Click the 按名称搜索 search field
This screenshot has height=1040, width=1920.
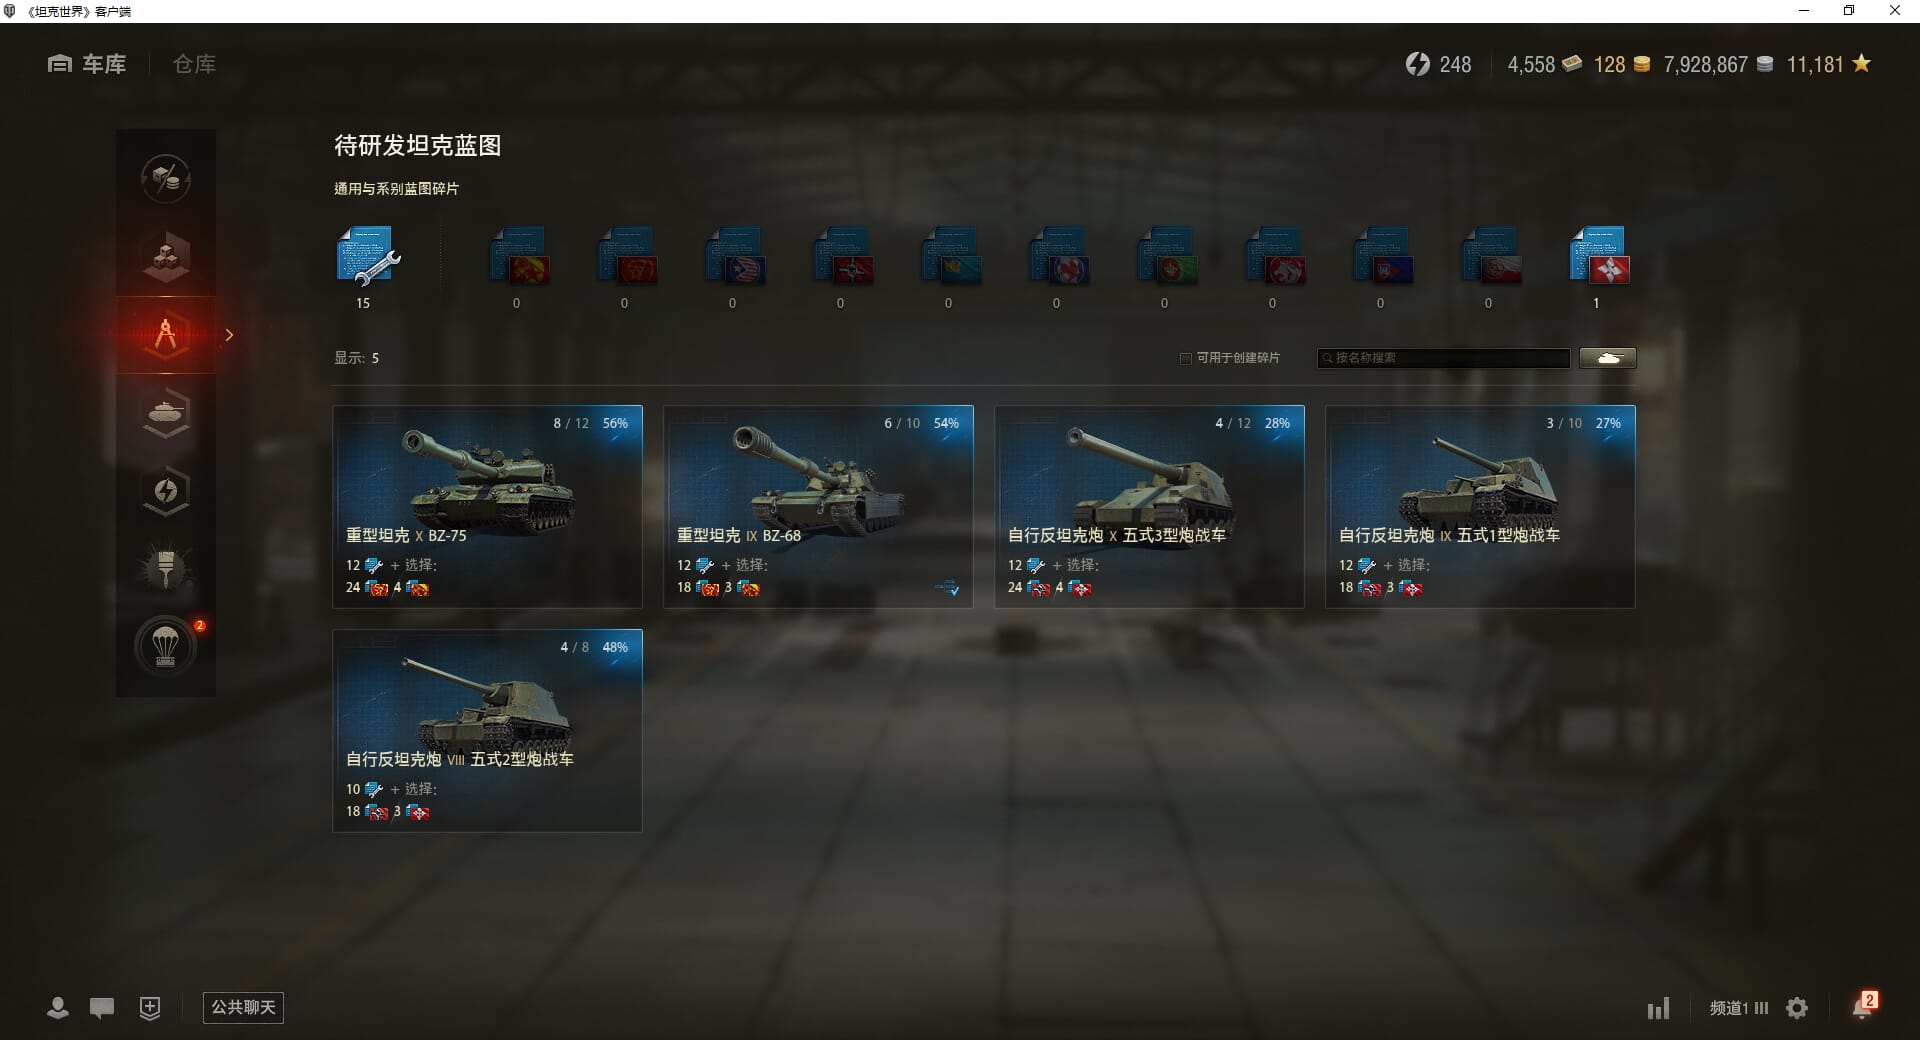point(1443,358)
